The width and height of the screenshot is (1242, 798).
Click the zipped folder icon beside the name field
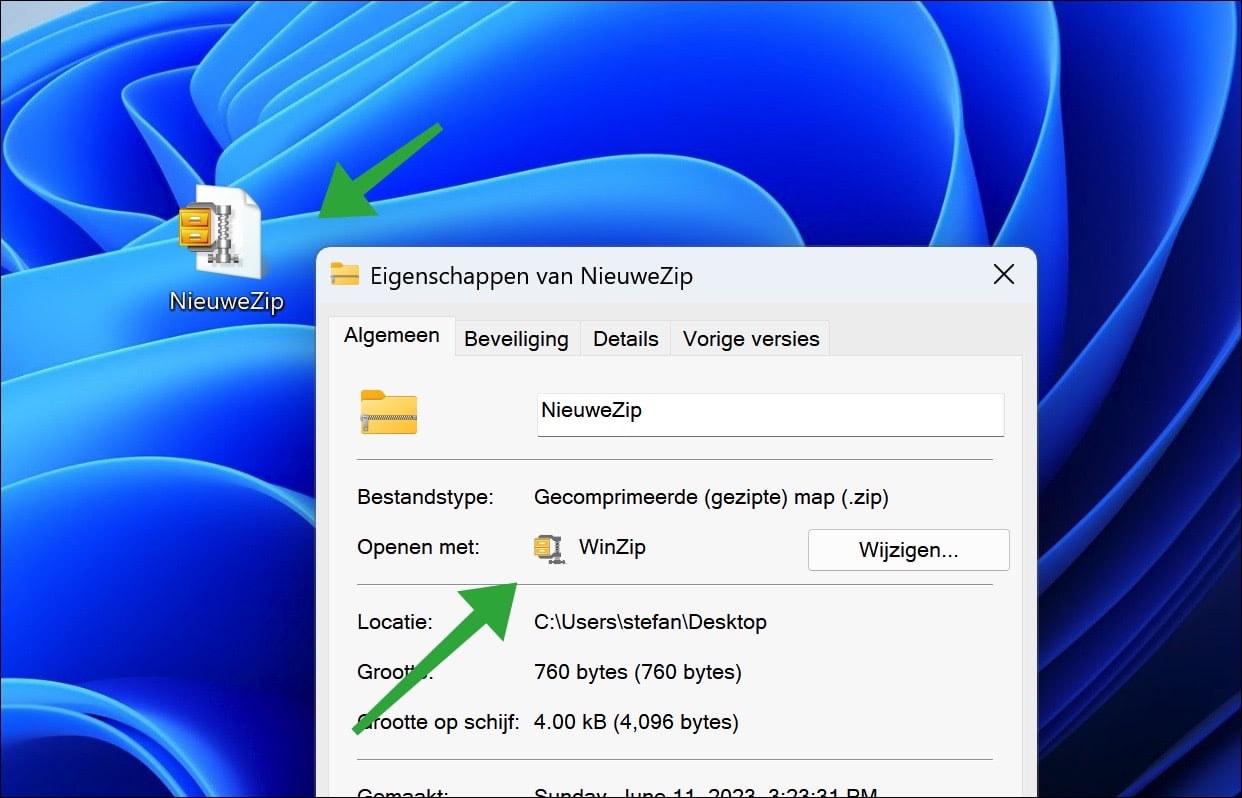(388, 412)
